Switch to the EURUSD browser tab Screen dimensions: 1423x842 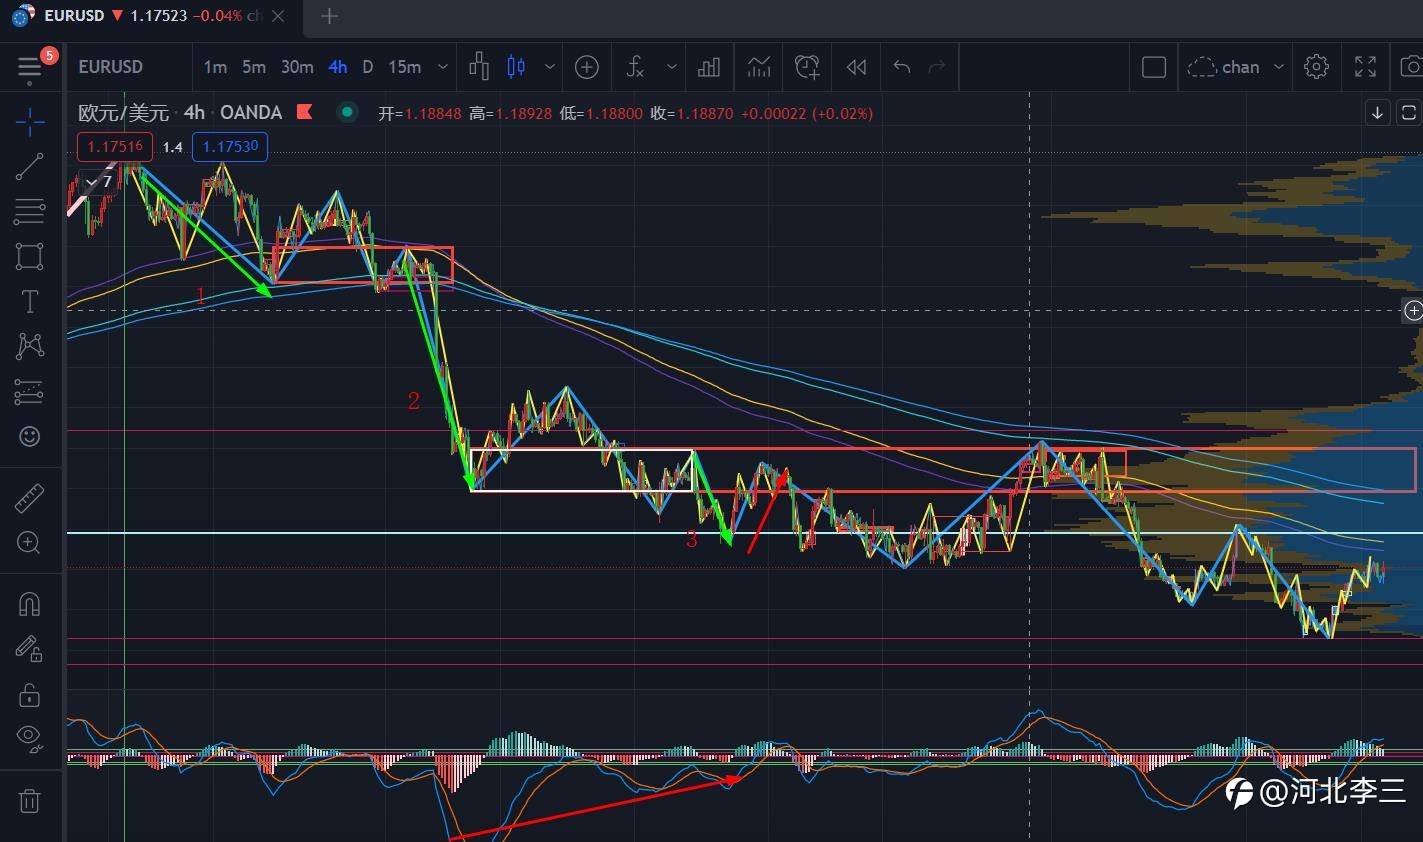150,16
